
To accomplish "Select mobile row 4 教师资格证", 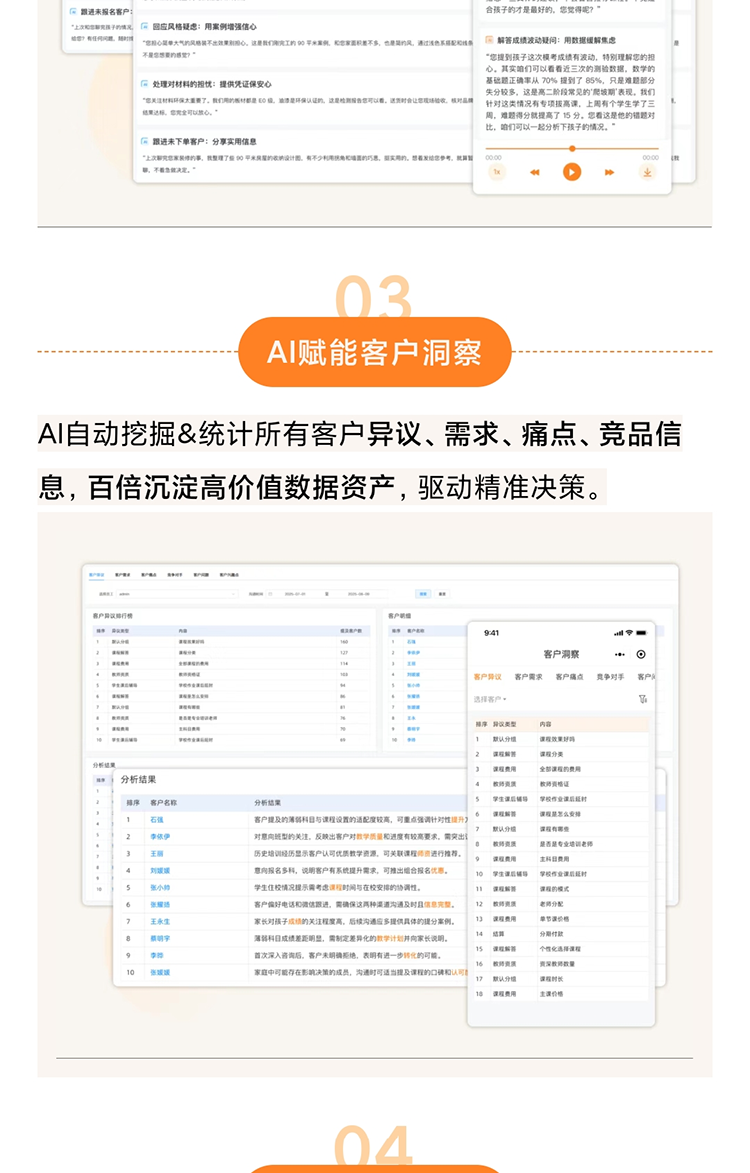I will click(x=561, y=784).
